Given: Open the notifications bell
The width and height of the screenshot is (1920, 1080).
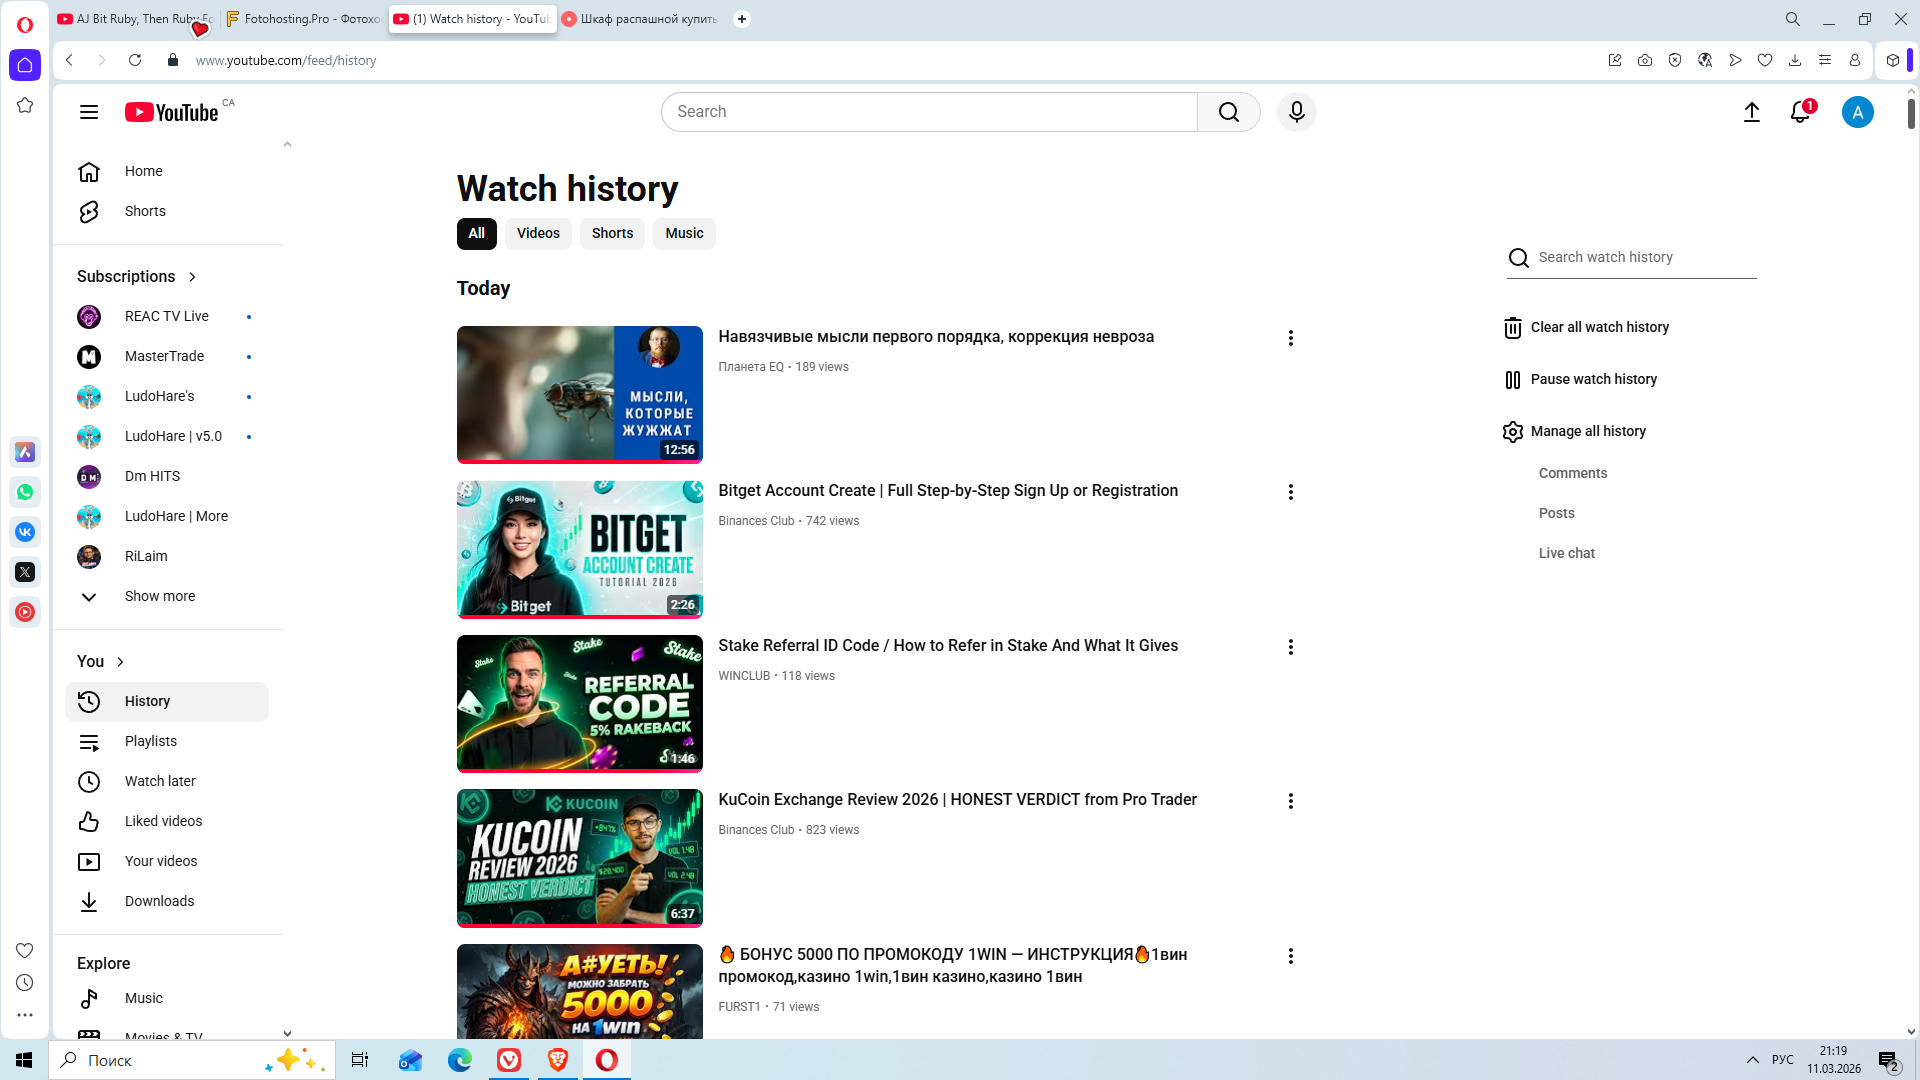Looking at the screenshot, I should tap(1800, 112).
